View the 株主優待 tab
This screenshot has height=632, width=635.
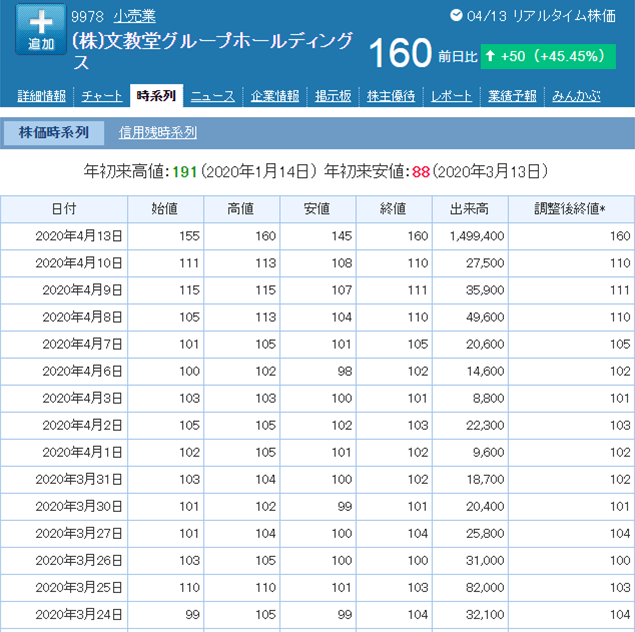coord(391,96)
